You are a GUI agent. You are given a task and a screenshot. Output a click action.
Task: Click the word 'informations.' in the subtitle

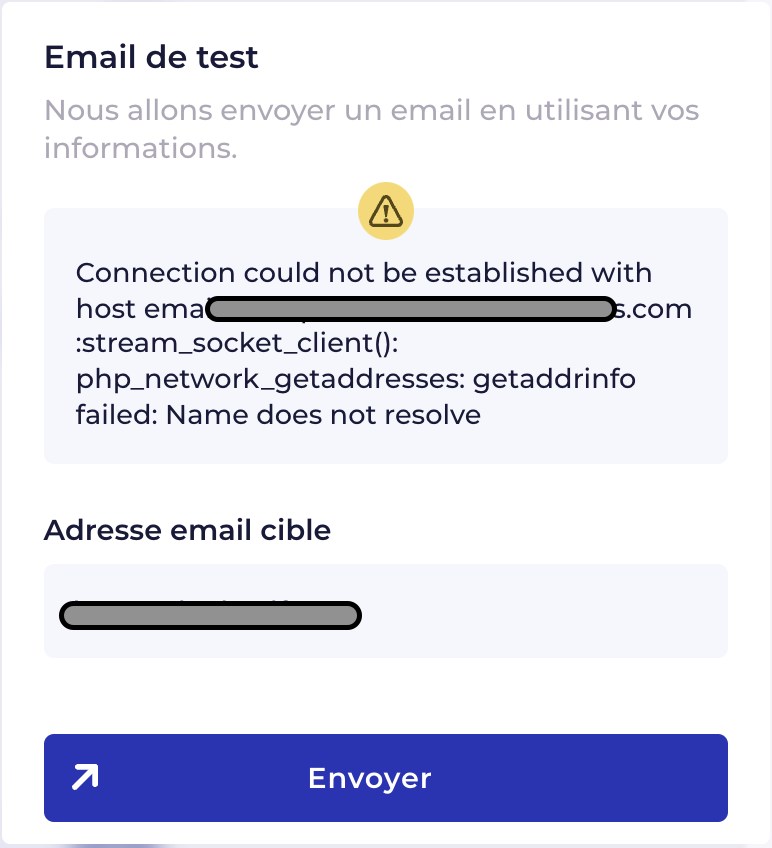tap(141, 148)
